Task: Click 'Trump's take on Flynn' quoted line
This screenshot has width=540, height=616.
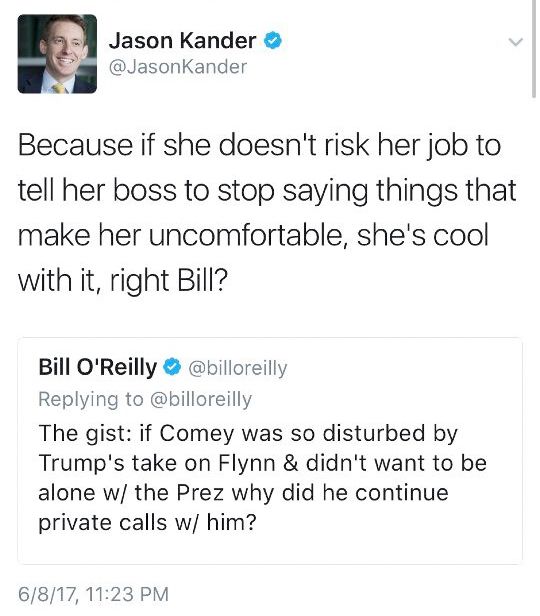Action: (x=263, y=463)
